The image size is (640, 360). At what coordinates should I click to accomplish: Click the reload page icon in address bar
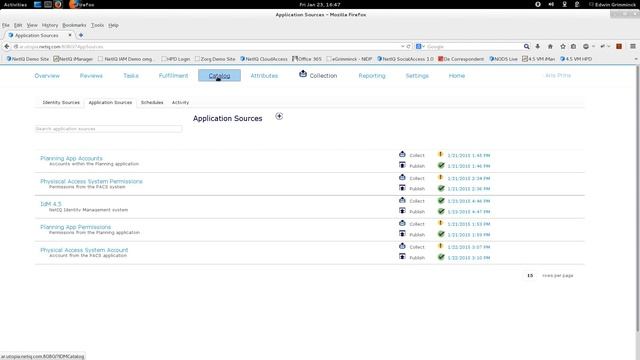click(x=409, y=47)
